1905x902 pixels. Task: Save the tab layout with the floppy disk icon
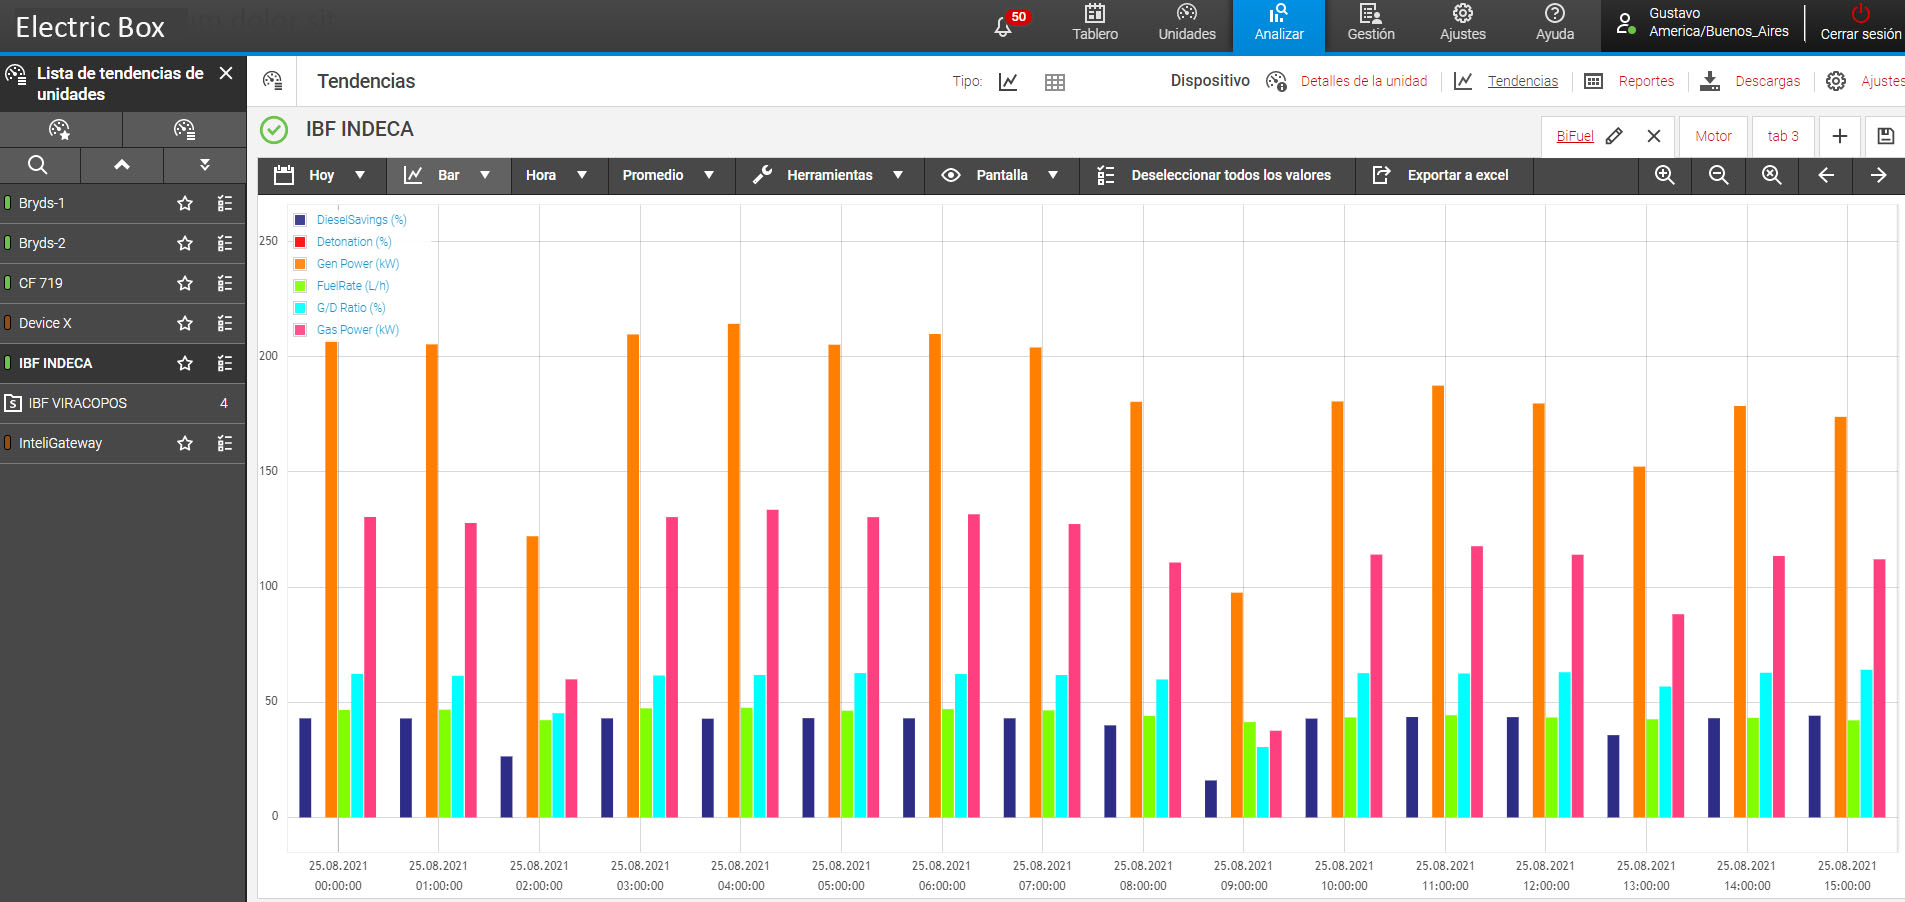1885,136
